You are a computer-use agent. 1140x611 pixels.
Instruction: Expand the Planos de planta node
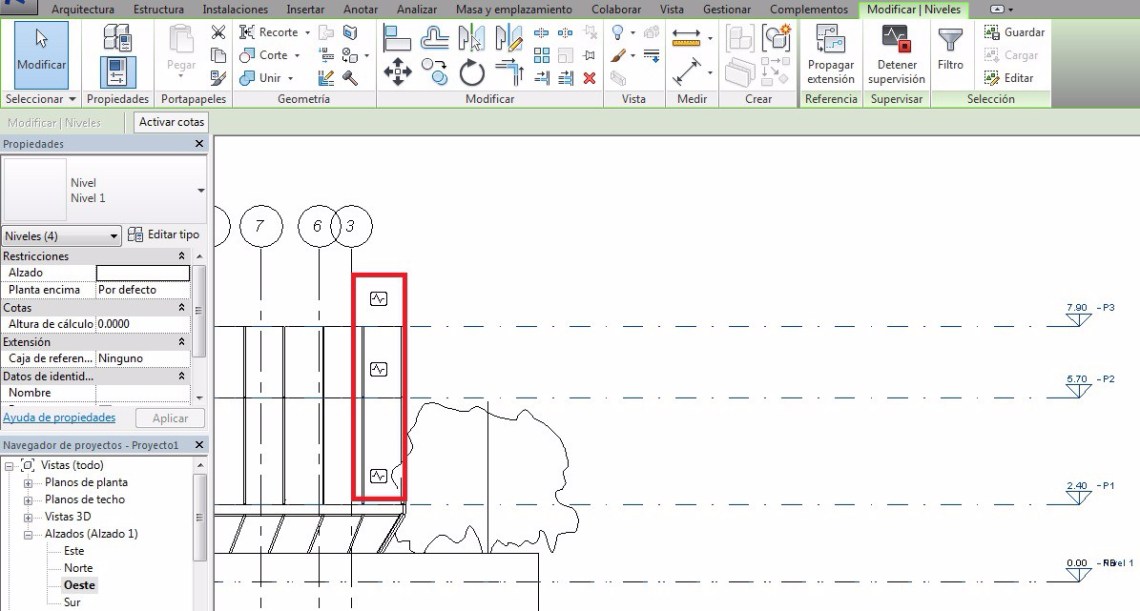tap(28, 483)
